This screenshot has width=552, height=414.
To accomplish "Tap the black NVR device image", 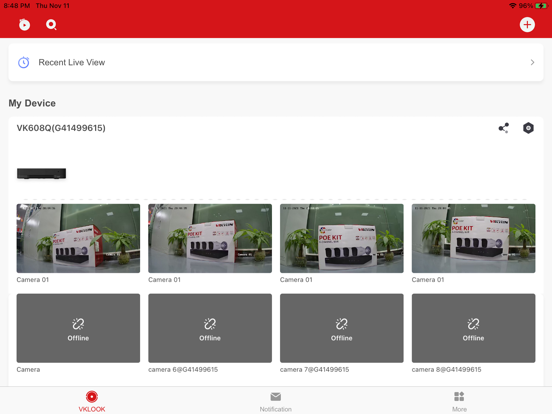I will tap(42, 174).
